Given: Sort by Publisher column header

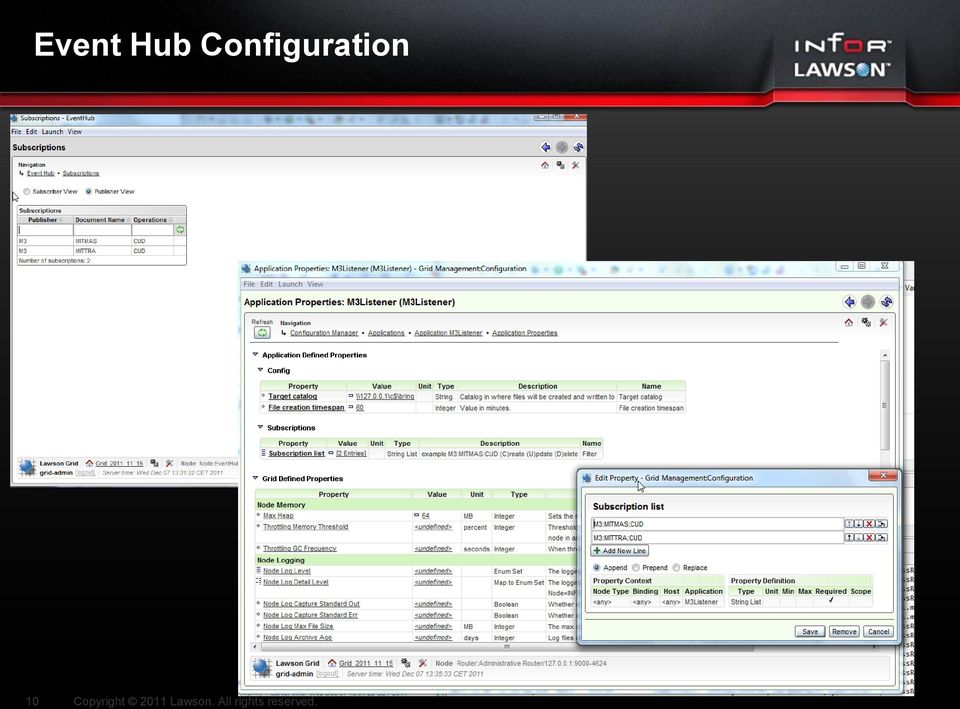Looking at the screenshot, I should [x=45, y=220].
